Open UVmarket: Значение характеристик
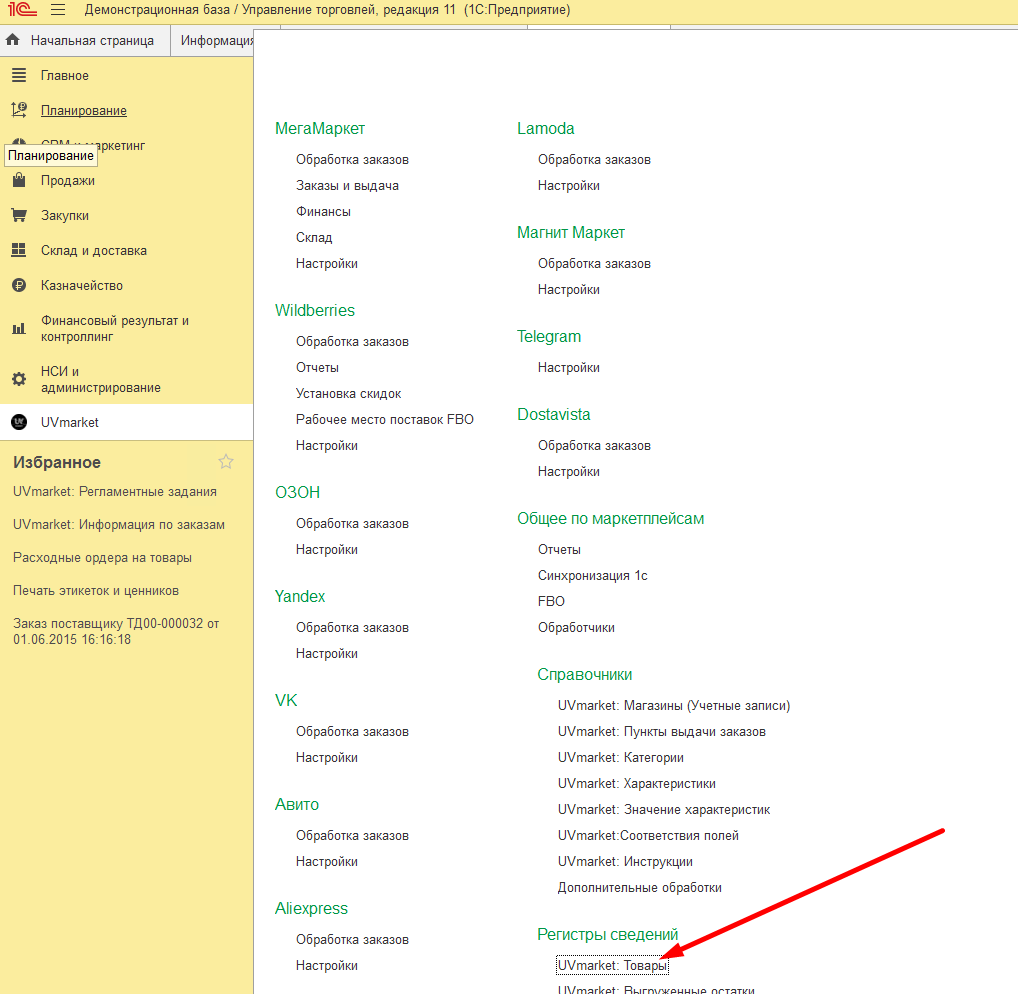 click(x=664, y=809)
